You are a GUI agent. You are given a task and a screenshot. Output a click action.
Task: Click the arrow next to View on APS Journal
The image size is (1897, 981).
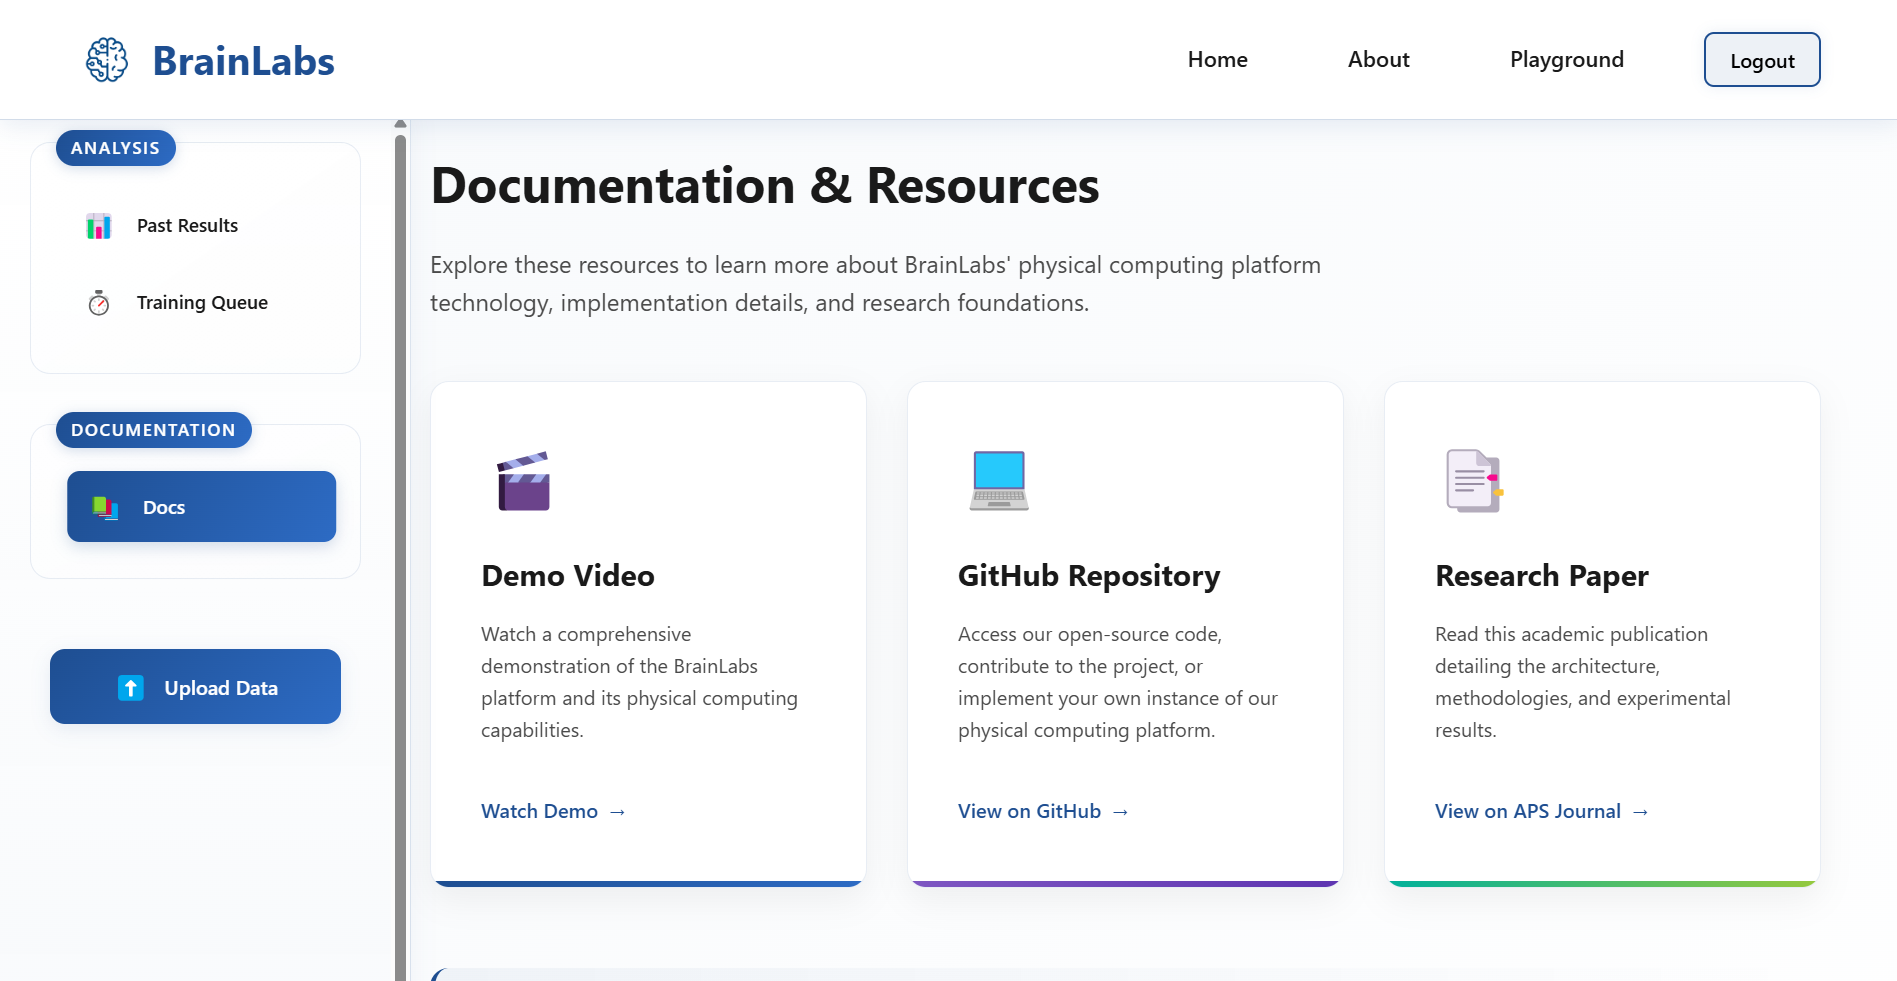tap(1640, 812)
